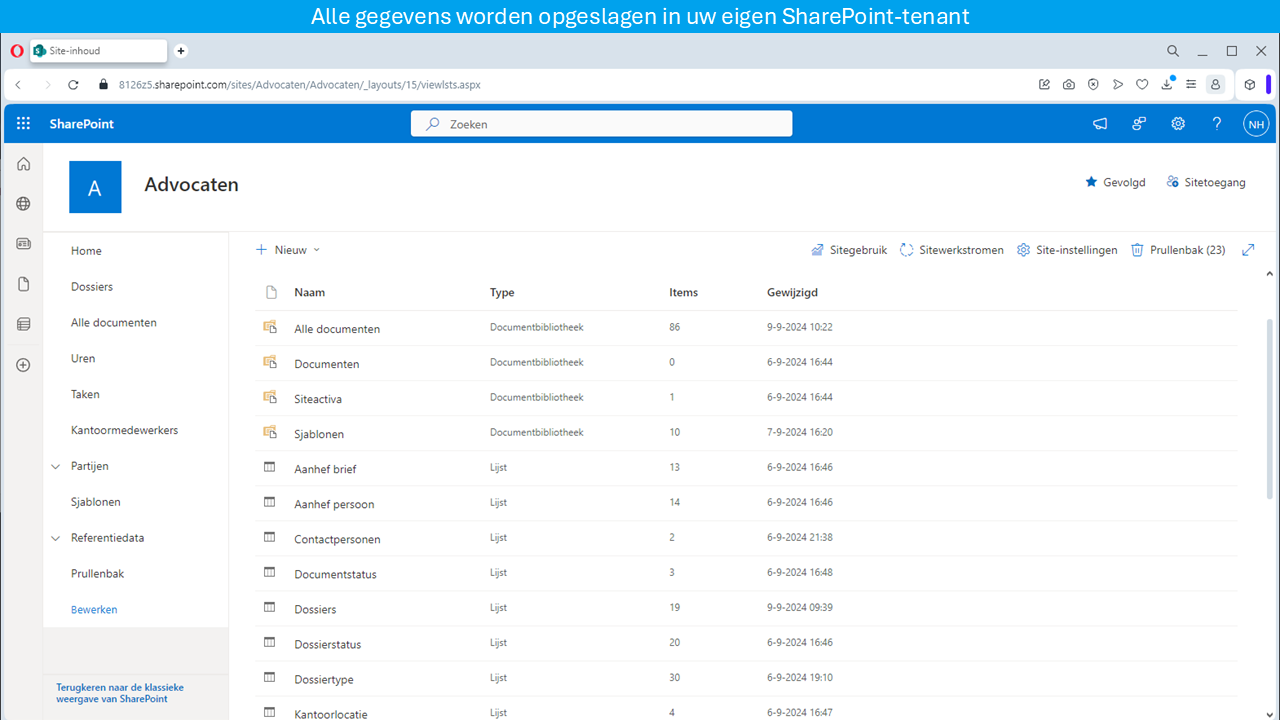Open the Contactpersonen list
This screenshot has height=720, width=1280.
point(337,539)
